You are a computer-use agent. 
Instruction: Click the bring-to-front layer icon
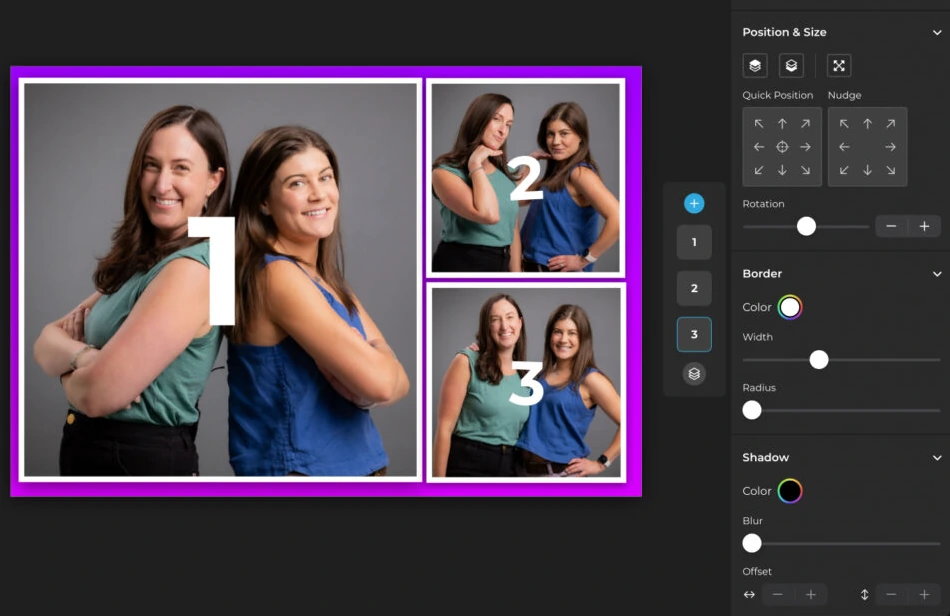[755, 65]
